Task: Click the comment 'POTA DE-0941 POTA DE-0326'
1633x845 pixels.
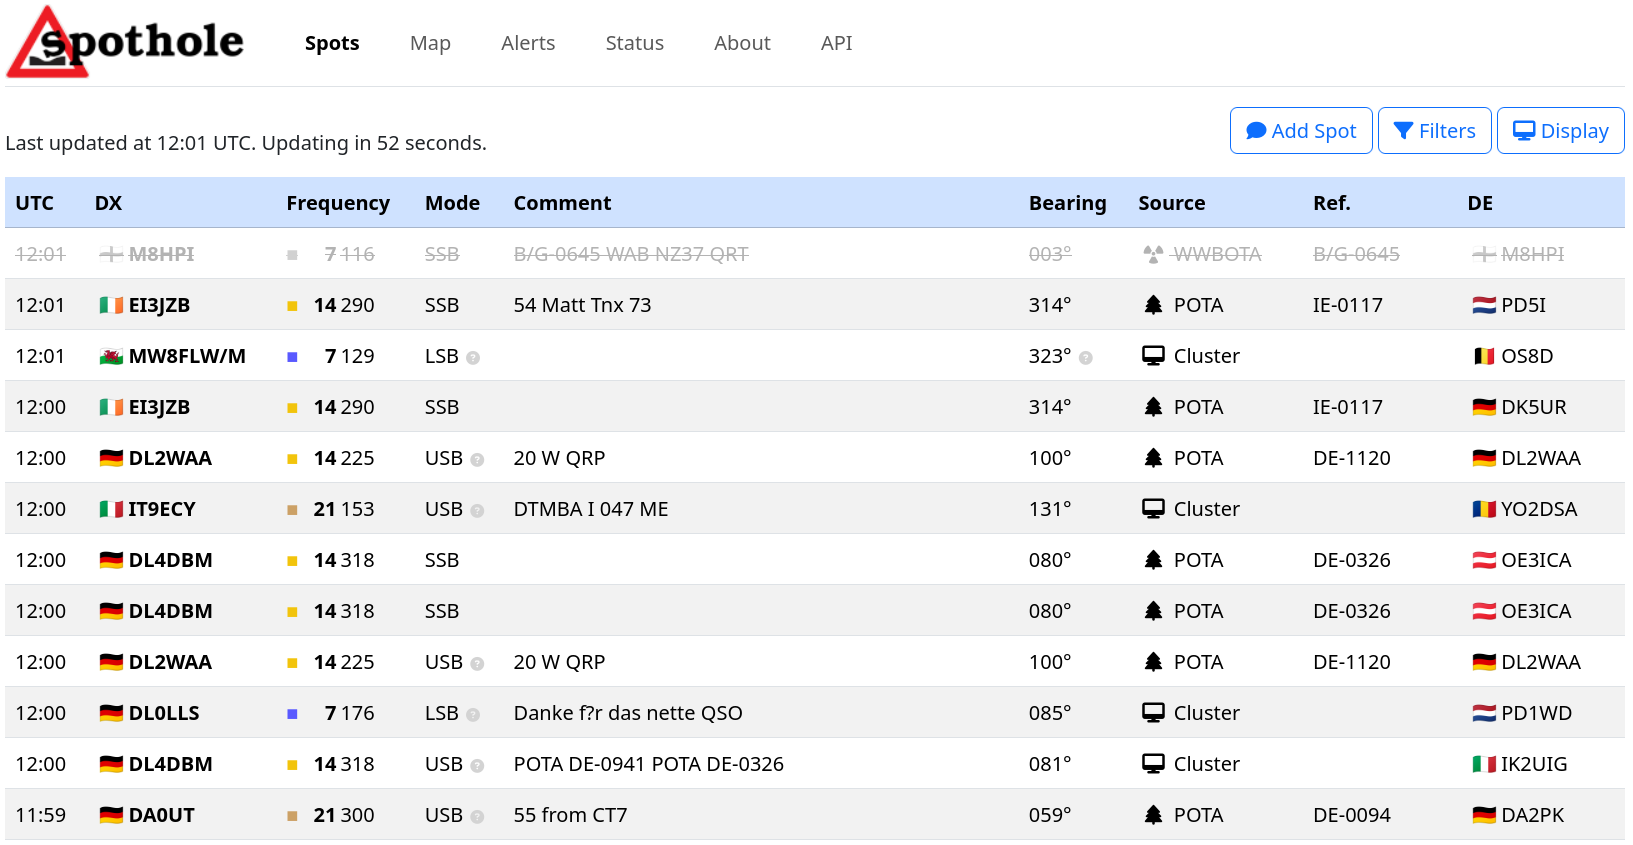Action: point(649,764)
